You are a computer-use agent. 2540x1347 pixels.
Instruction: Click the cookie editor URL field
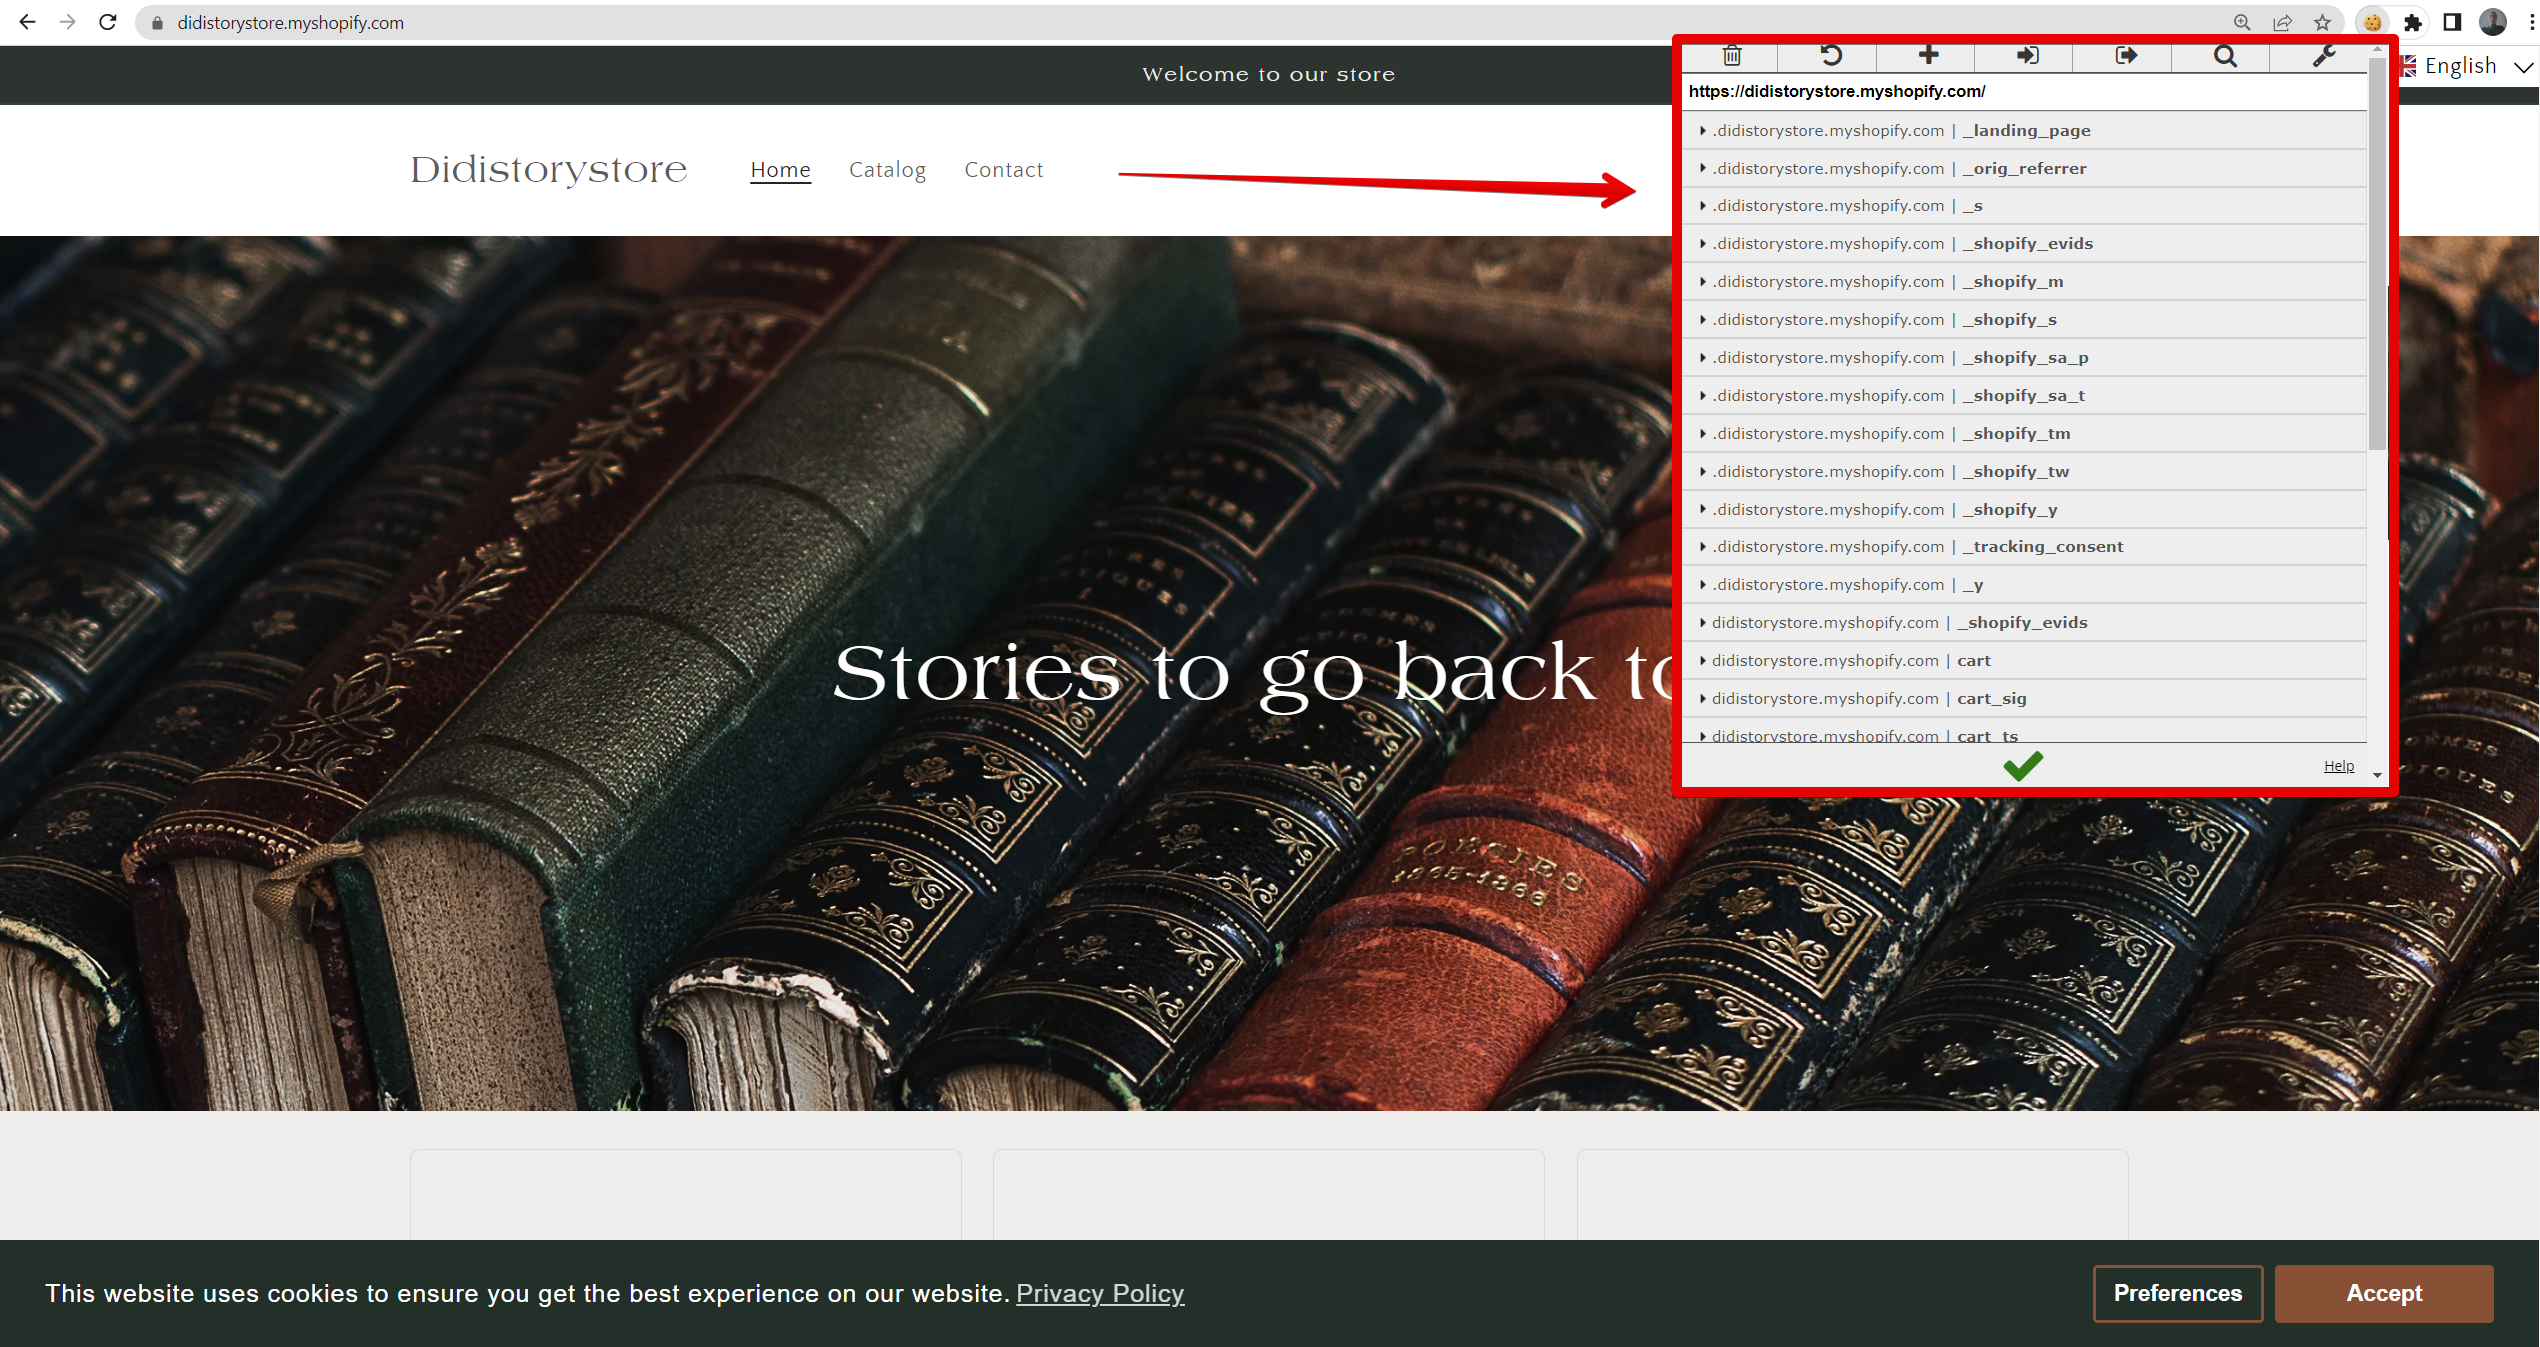(2024, 91)
